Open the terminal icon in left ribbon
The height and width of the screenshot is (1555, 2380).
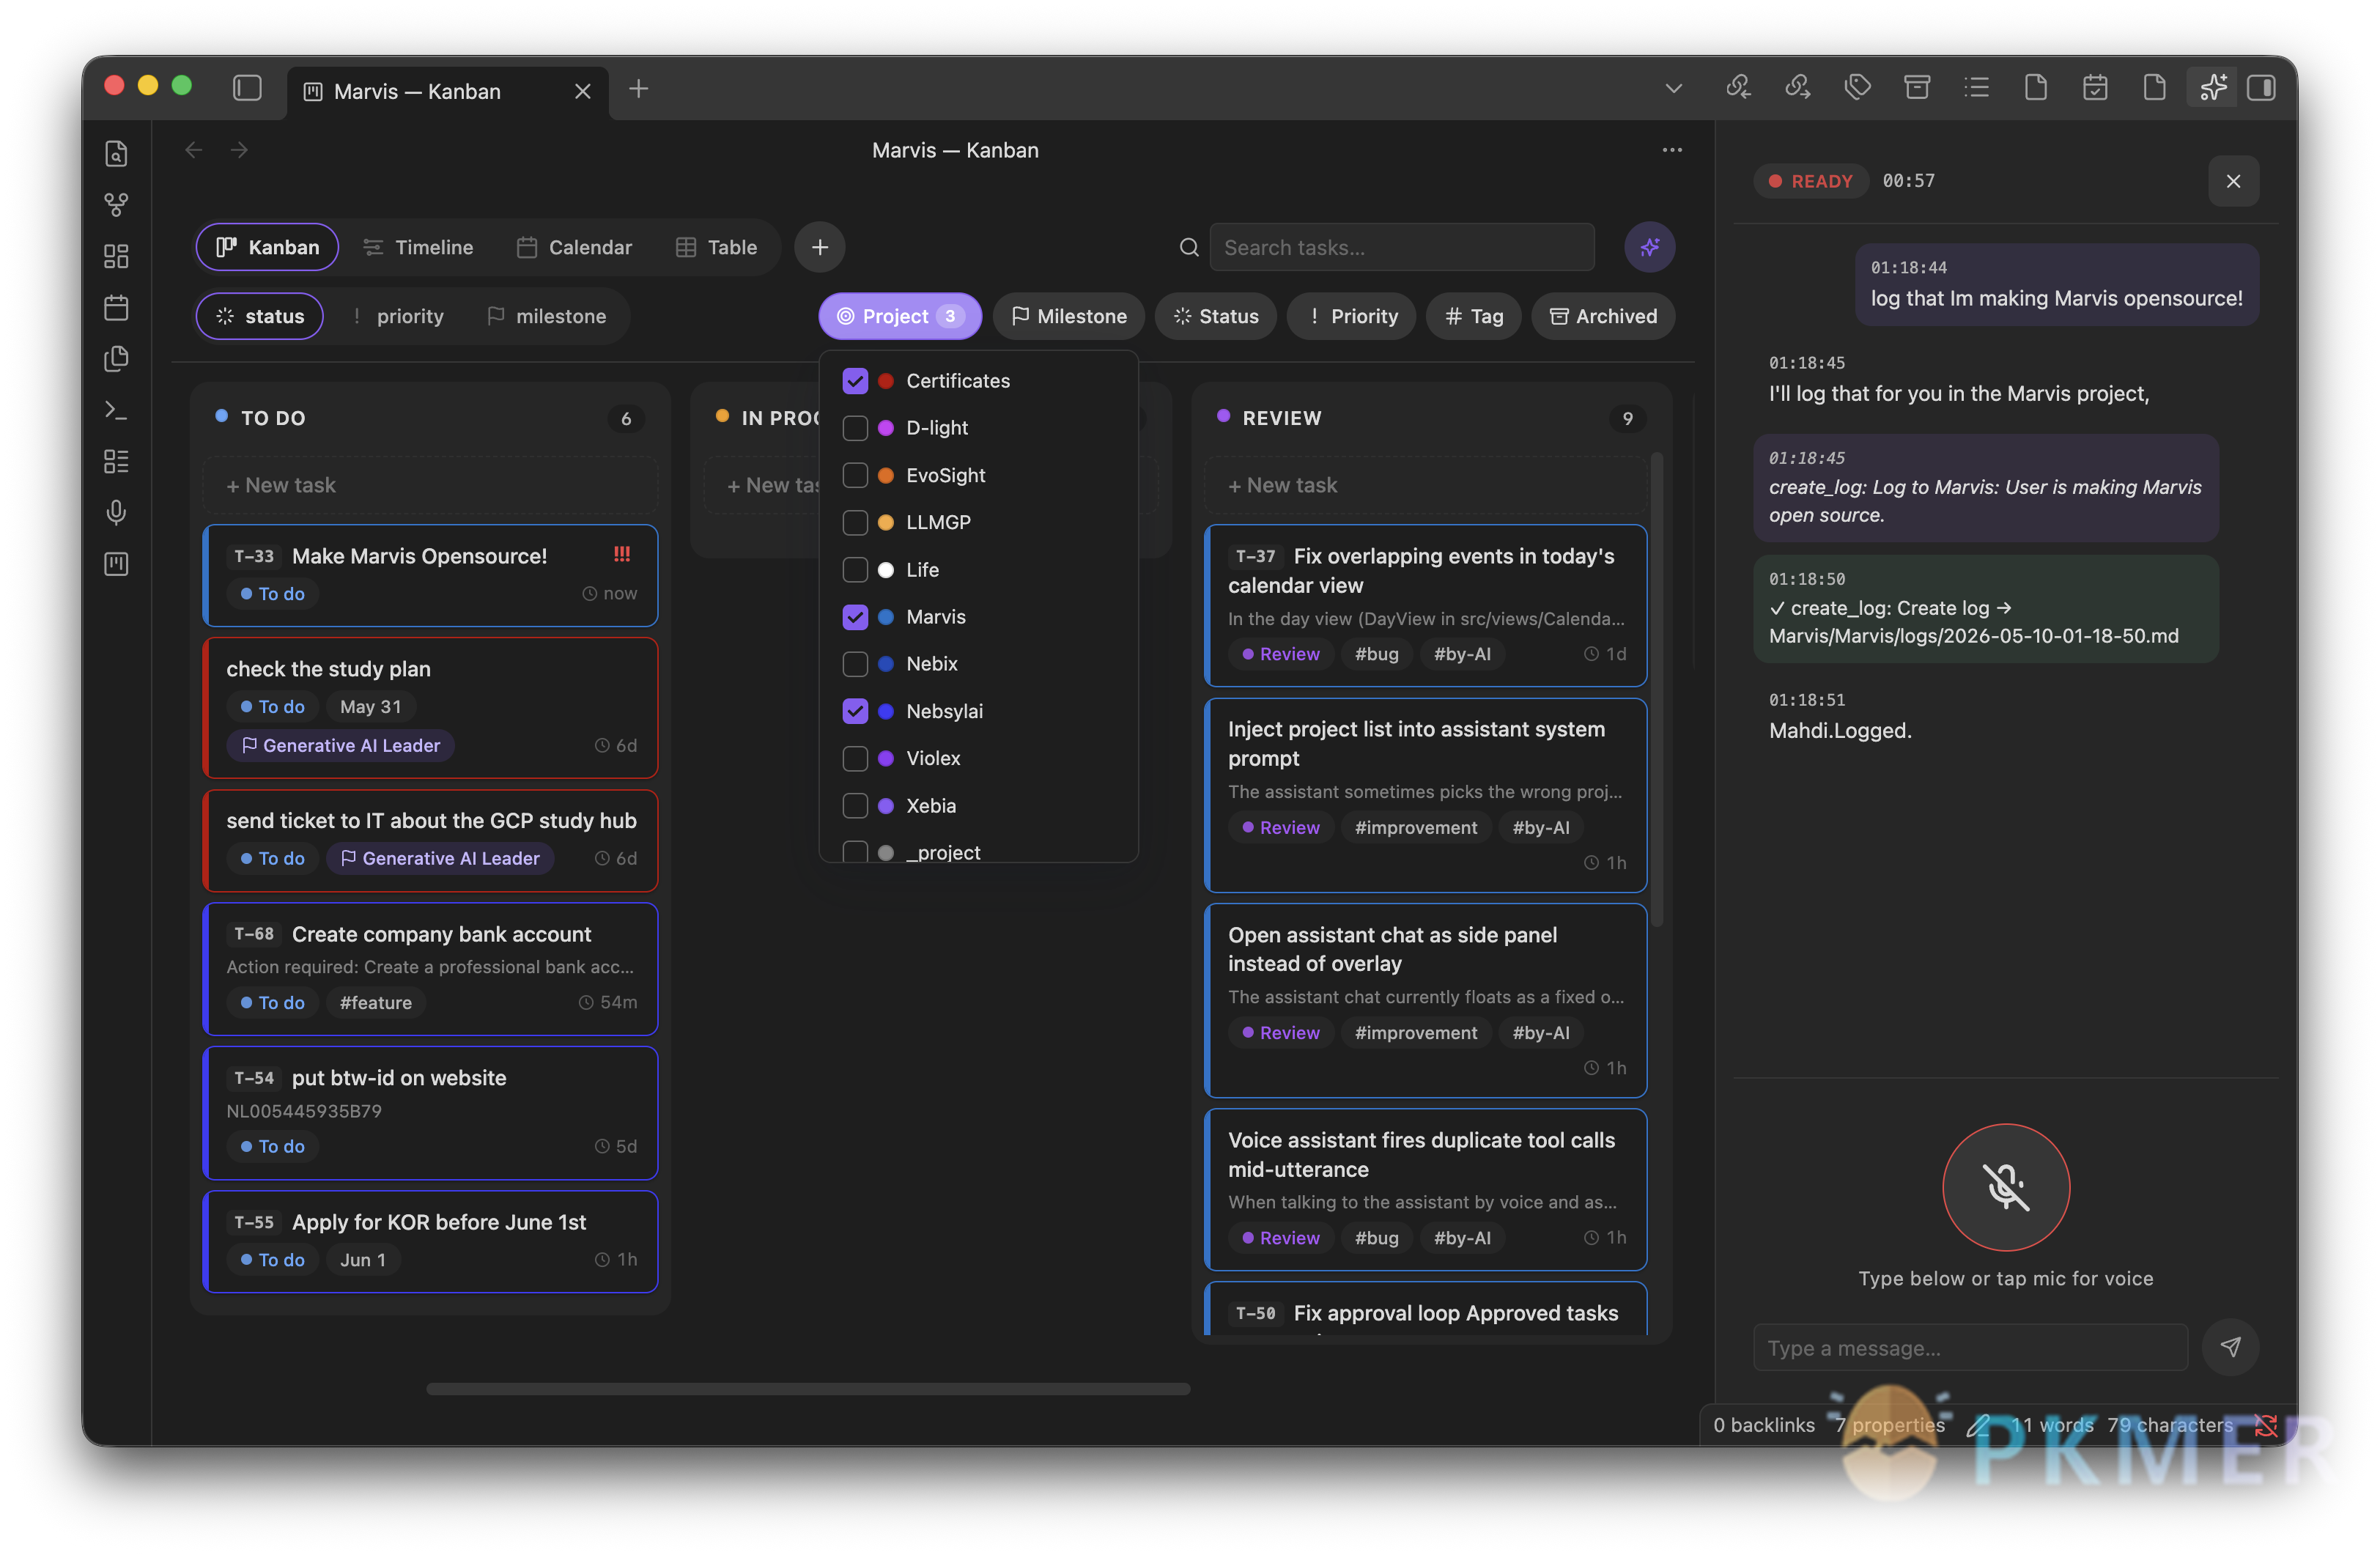[116, 410]
